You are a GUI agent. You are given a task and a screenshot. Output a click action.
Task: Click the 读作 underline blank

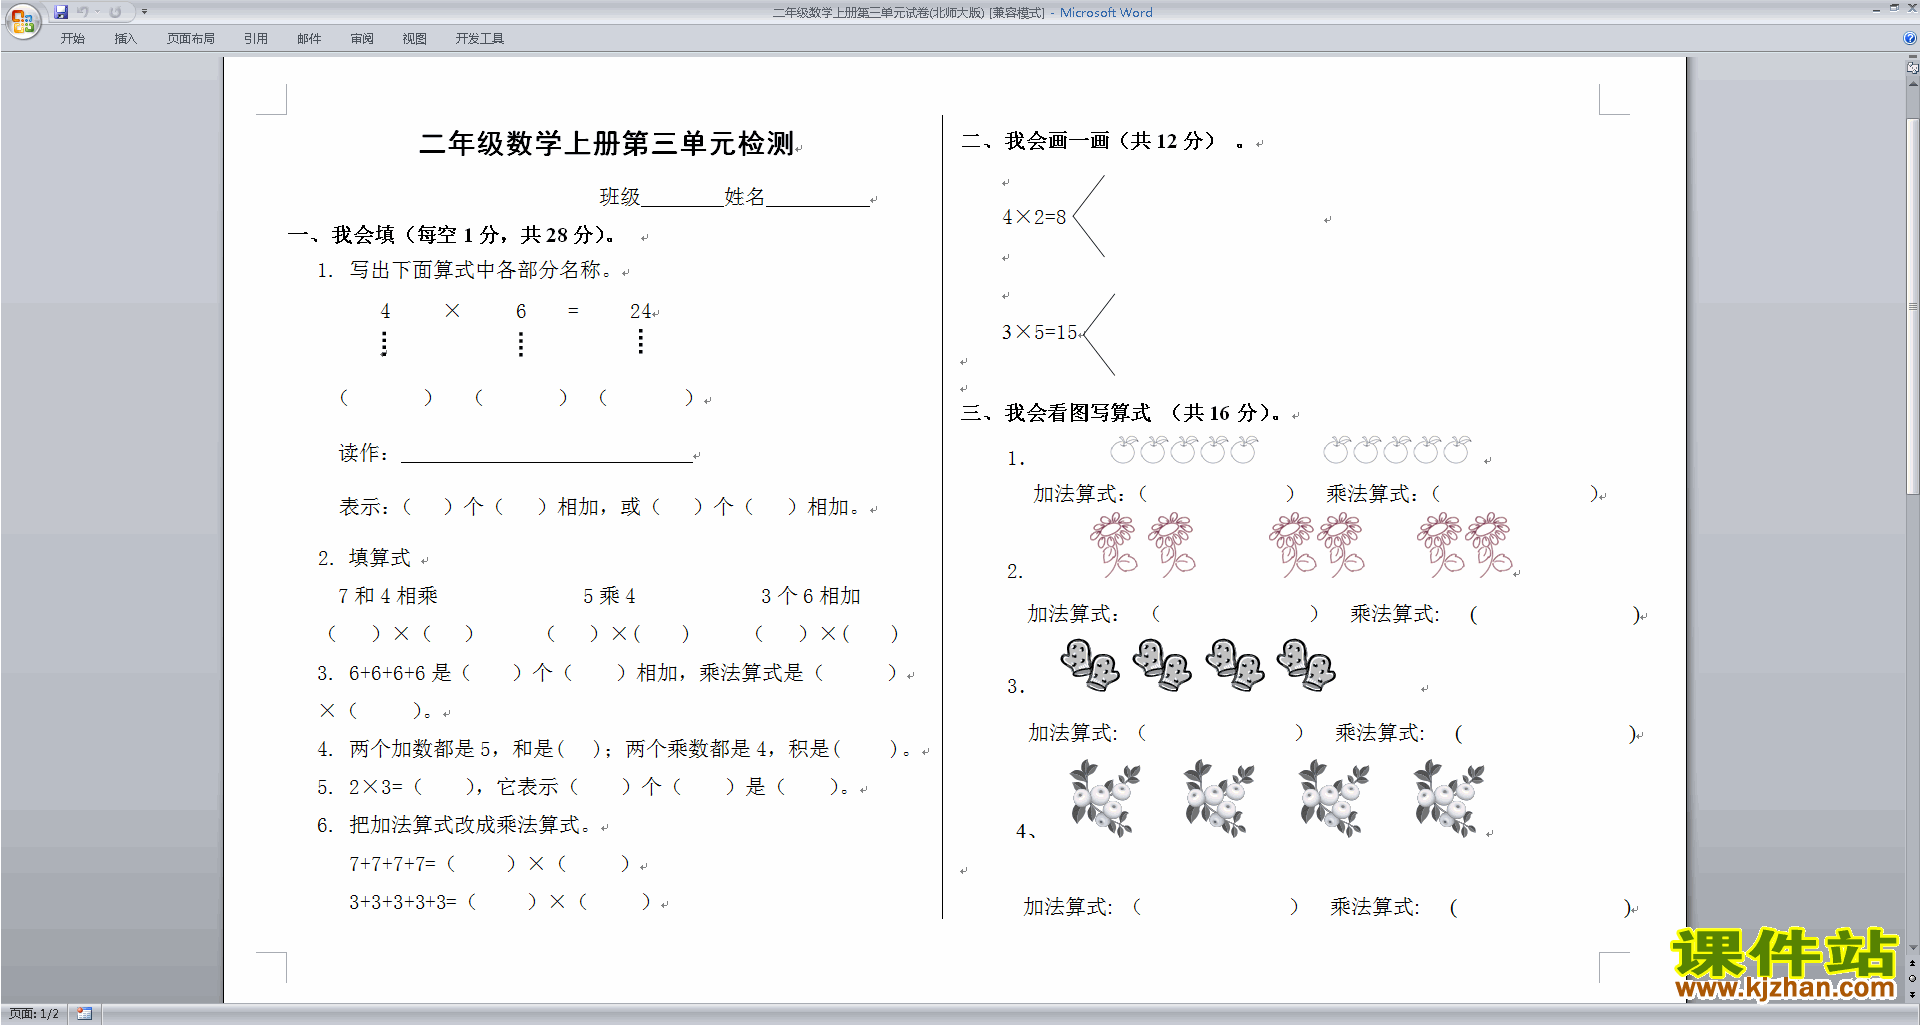(546, 453)
